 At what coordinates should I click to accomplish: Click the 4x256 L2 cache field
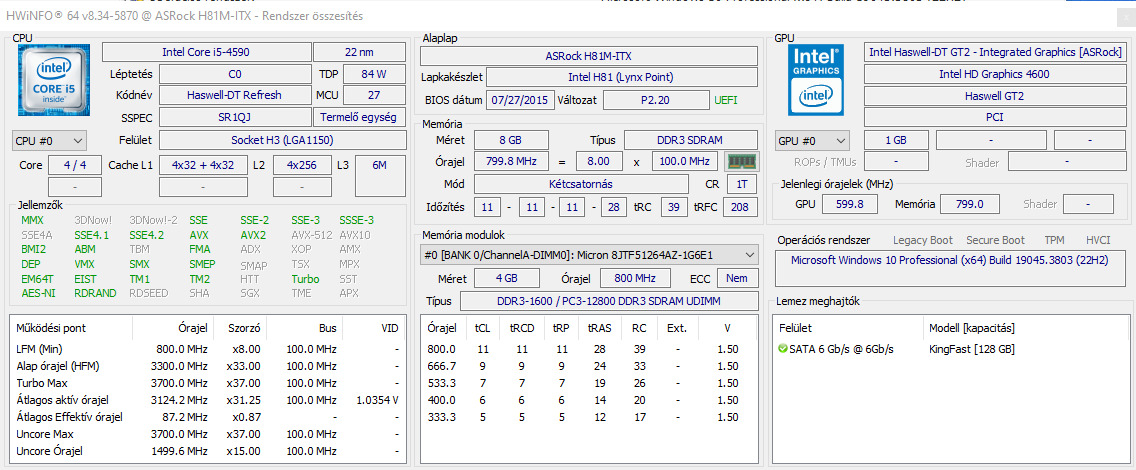tap(302, 165)
